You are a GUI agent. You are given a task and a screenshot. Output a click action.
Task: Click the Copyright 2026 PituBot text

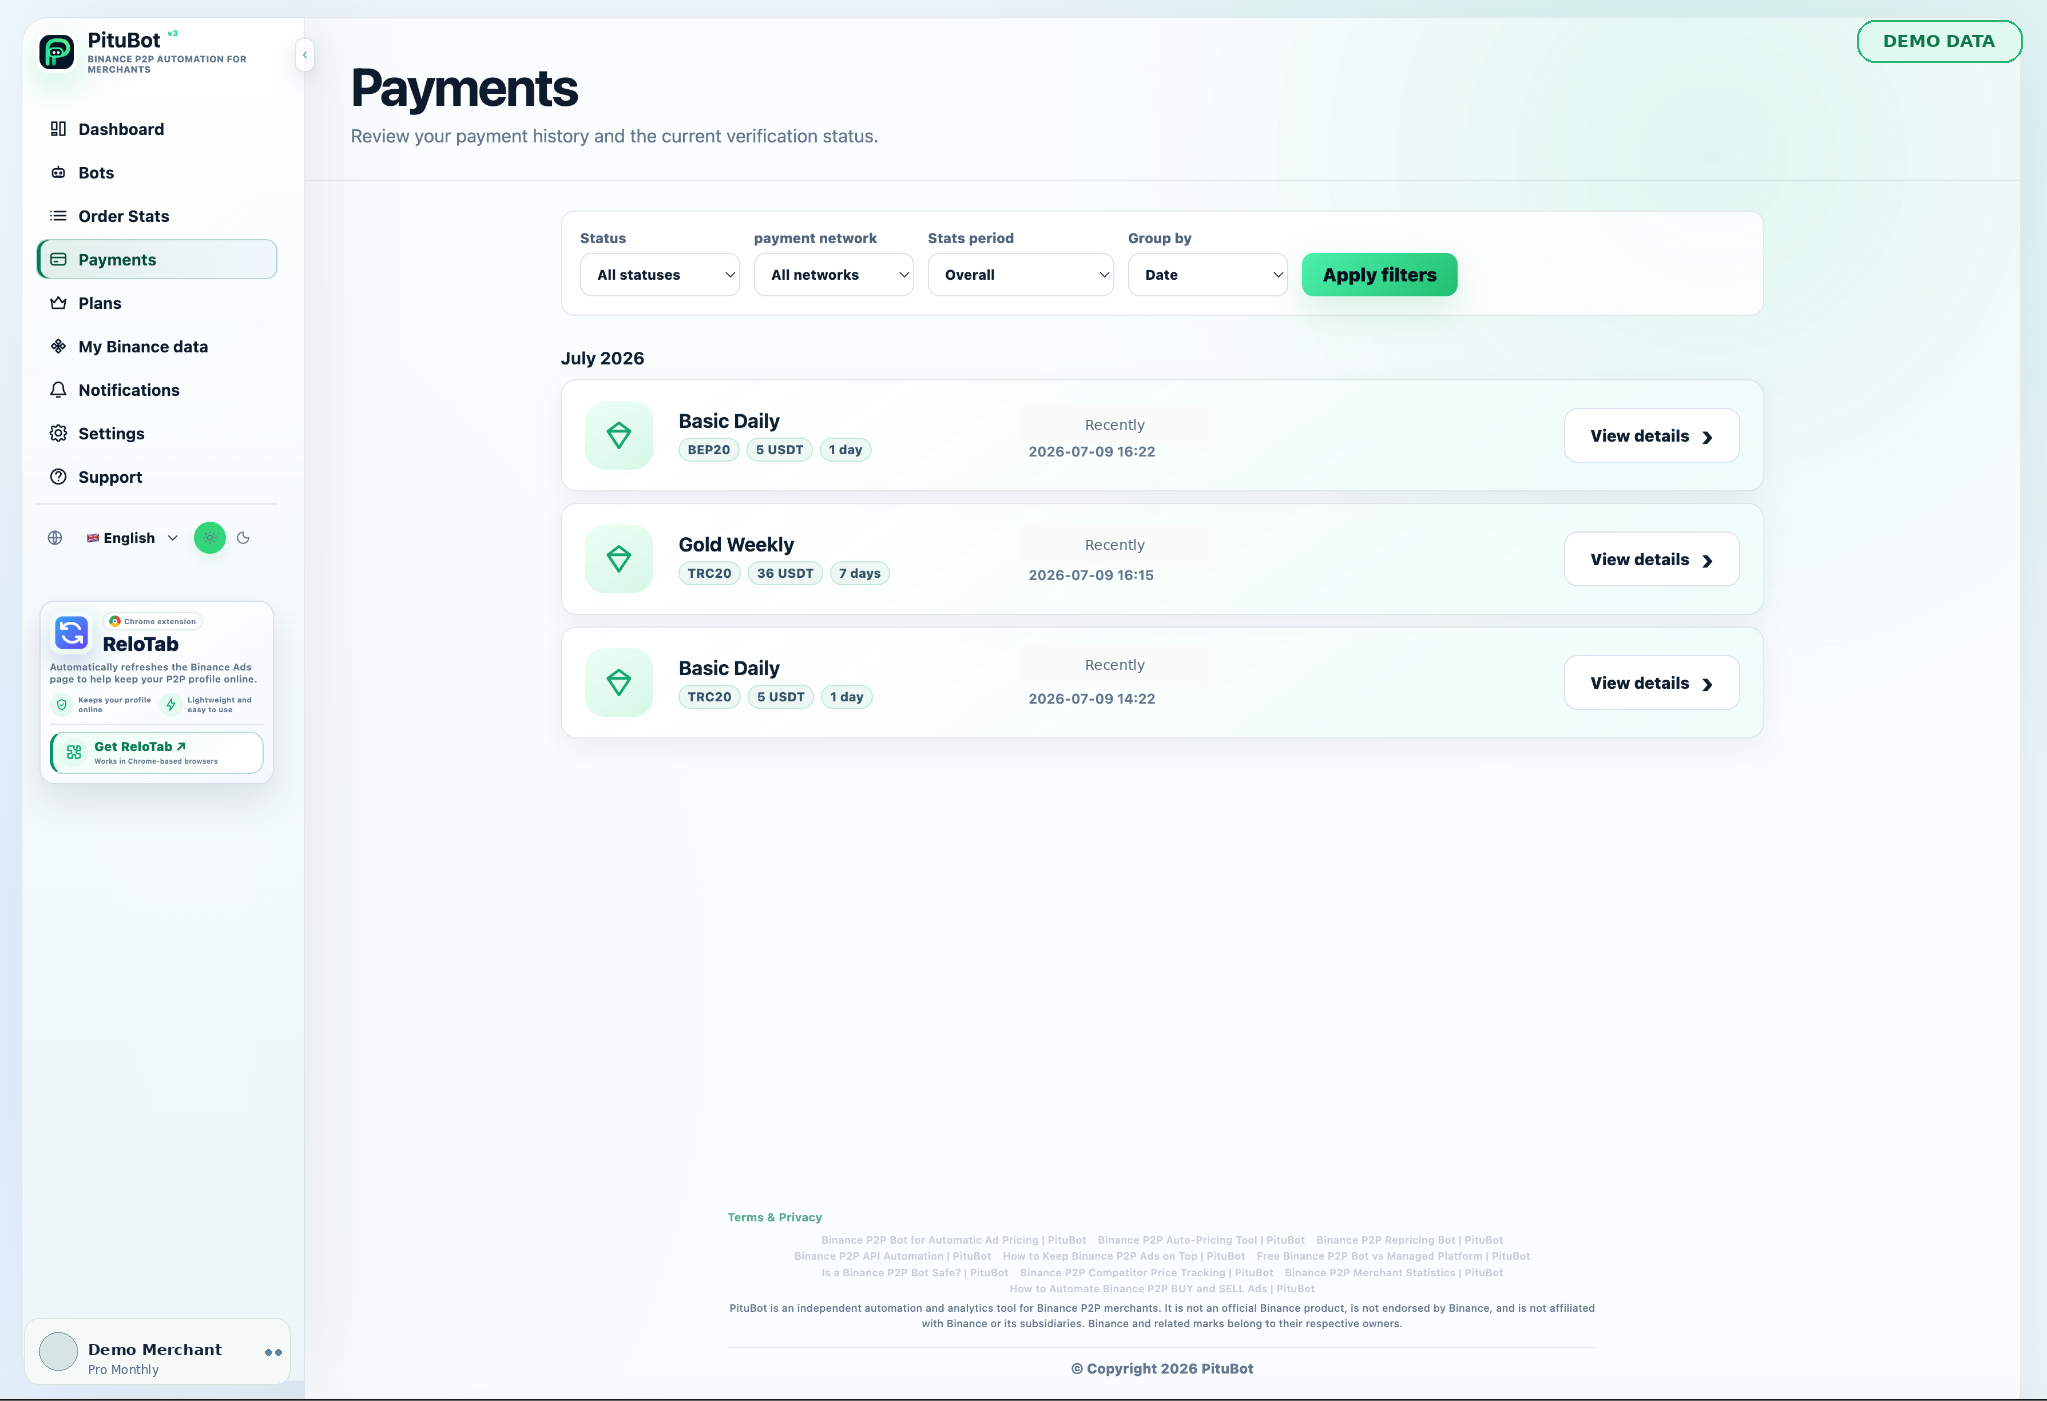click(1162, 1369)
